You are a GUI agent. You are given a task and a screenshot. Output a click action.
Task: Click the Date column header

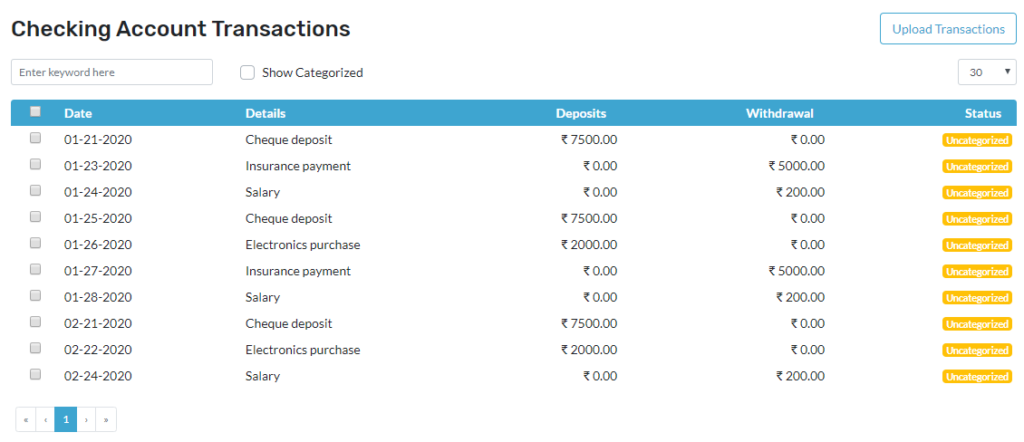point(78,114)
